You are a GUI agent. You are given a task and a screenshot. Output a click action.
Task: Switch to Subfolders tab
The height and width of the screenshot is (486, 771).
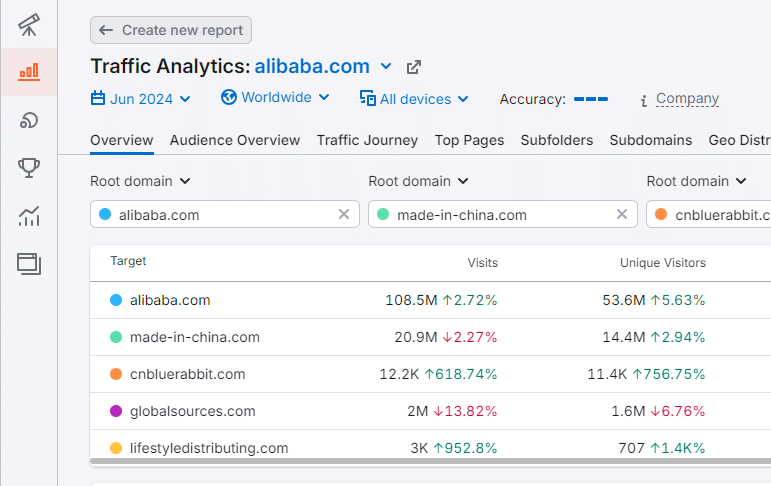pos(557,140)
